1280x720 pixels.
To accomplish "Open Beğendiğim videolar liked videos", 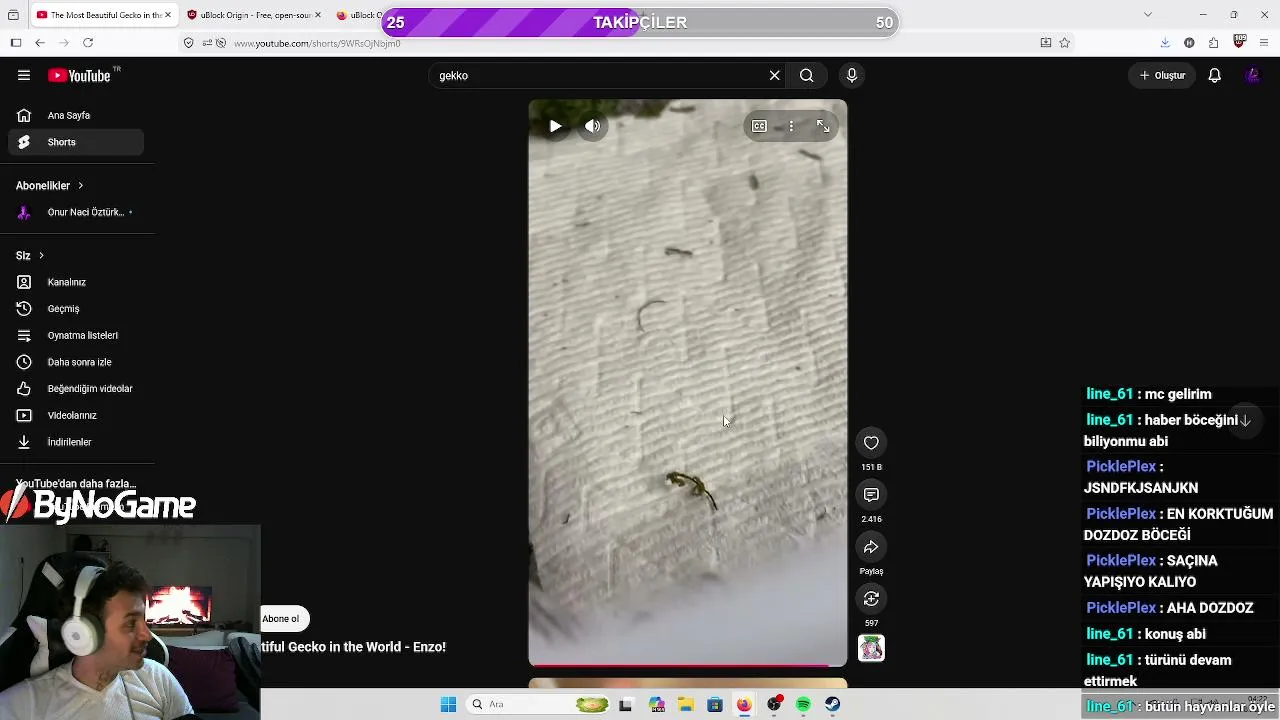I will 76,388.
